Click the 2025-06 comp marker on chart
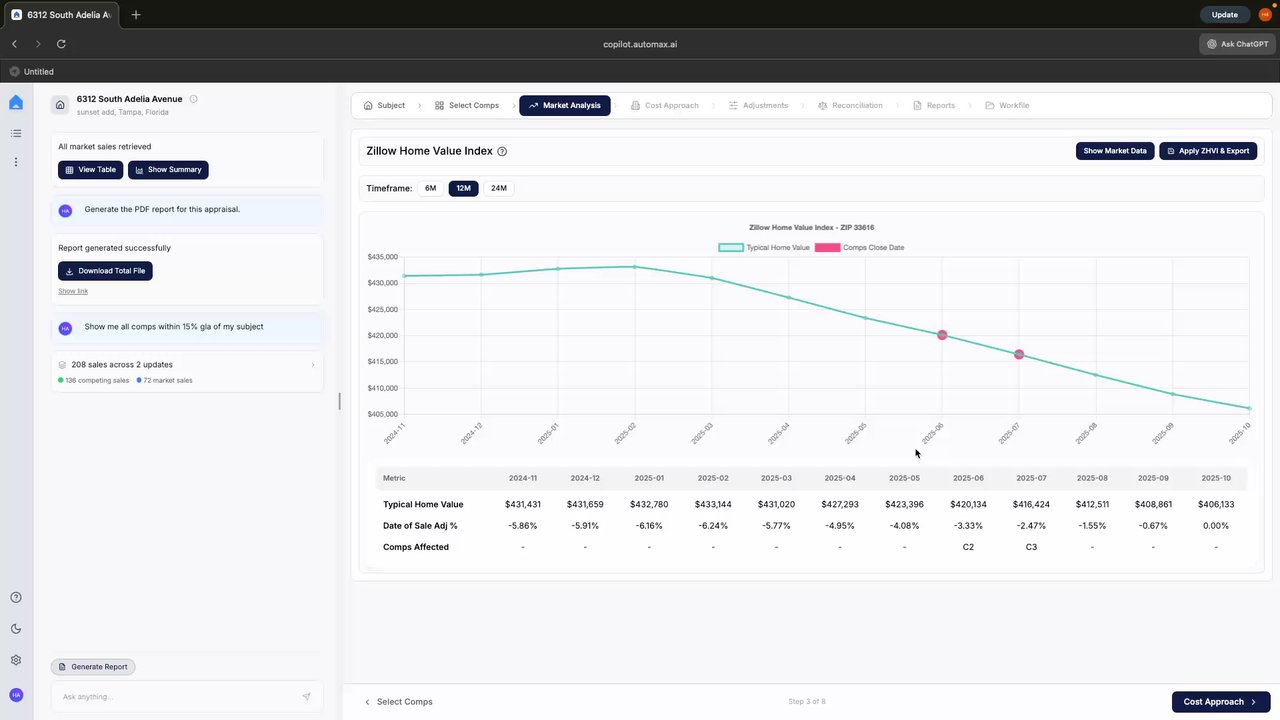Image resolution: width=1280 pixels, height=720 pixels. coord(942,335)
